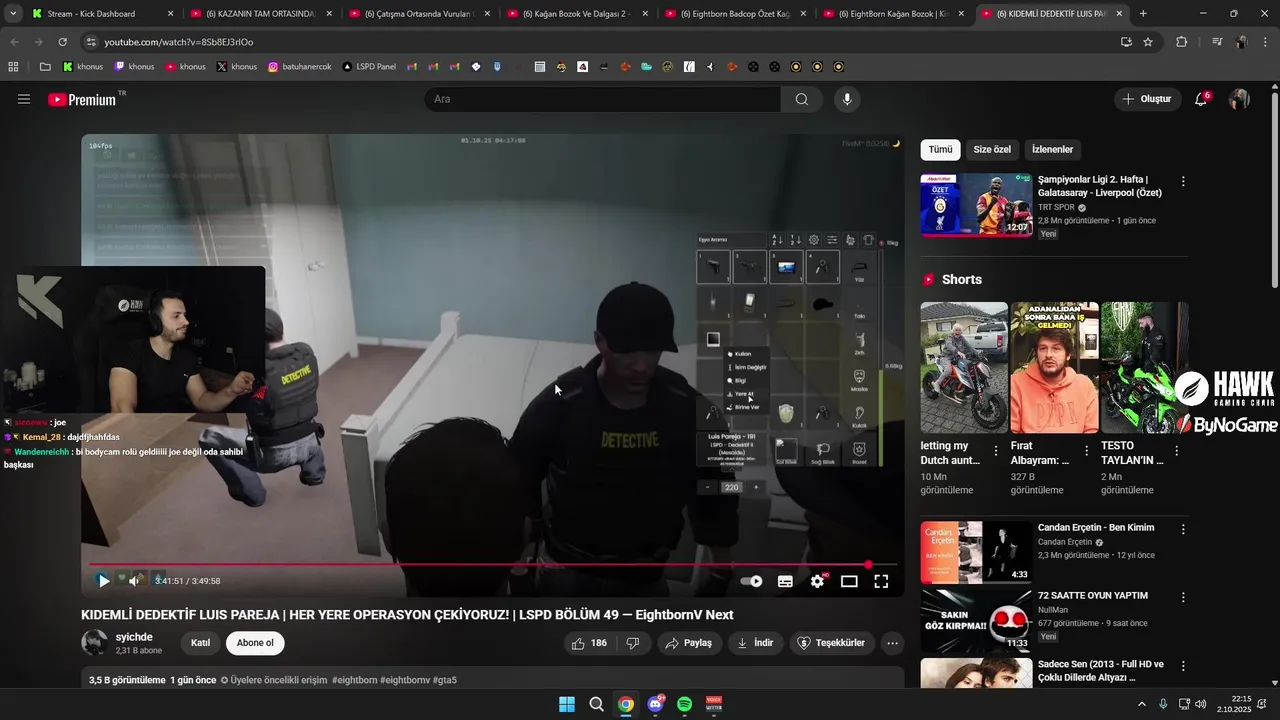Focus the Ara search field
Viewport: 1280px width, 720px height.
tap(602, 99)
